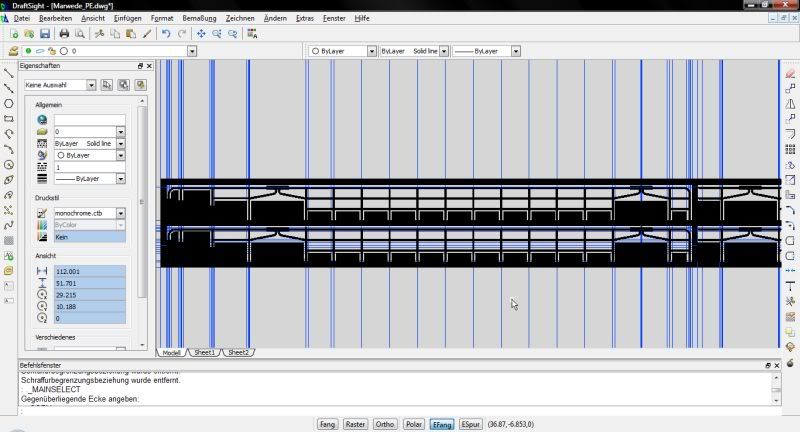
Task: Click the Properties brush icon in toolbar
Action: tap(147, 34)
